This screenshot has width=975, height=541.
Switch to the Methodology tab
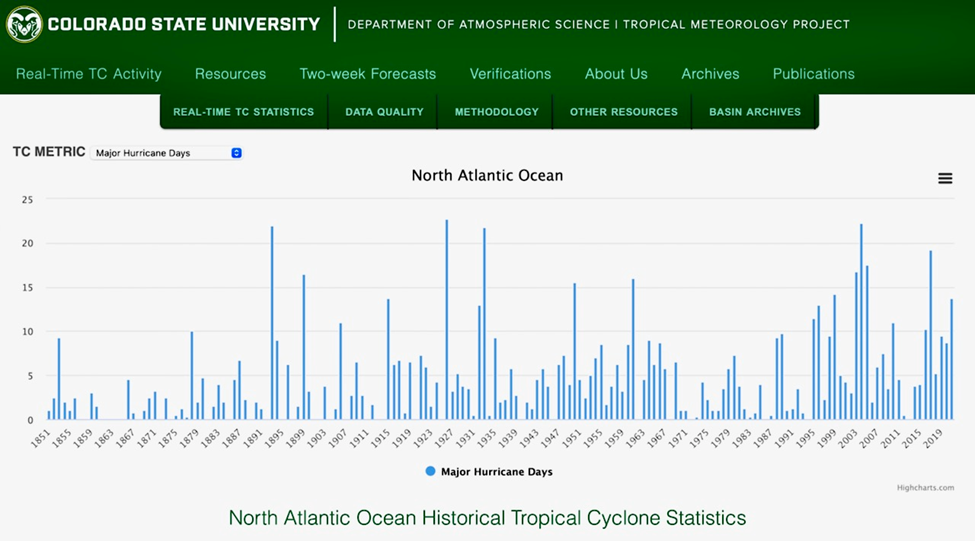click(x=496, y=112)
